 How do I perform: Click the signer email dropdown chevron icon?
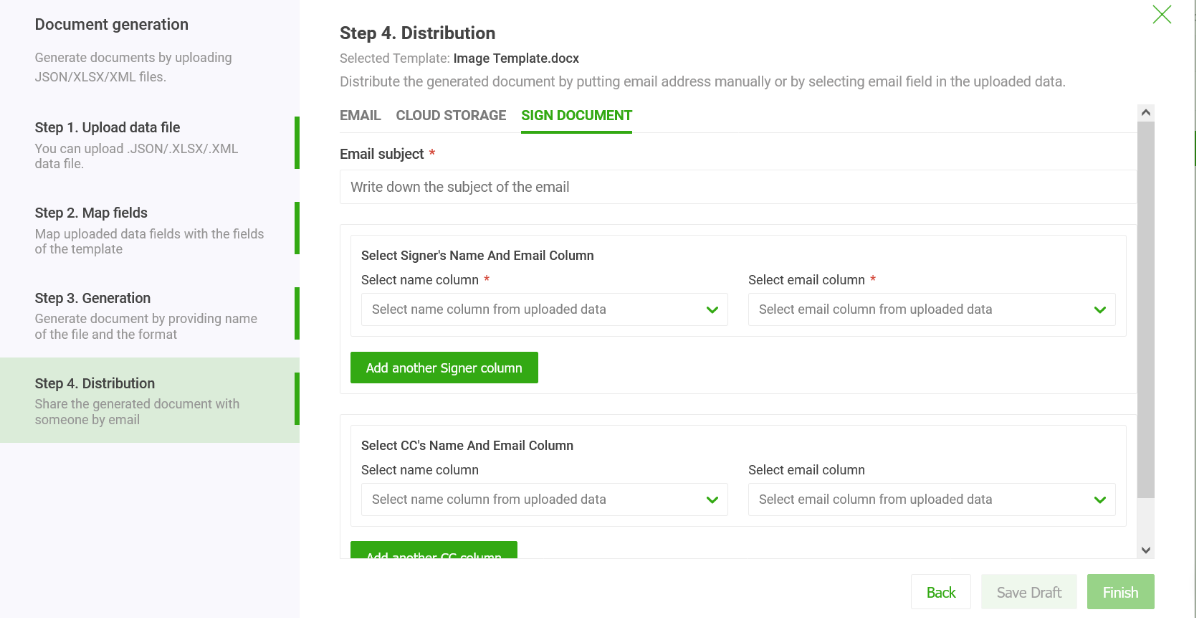[1100, 310]
